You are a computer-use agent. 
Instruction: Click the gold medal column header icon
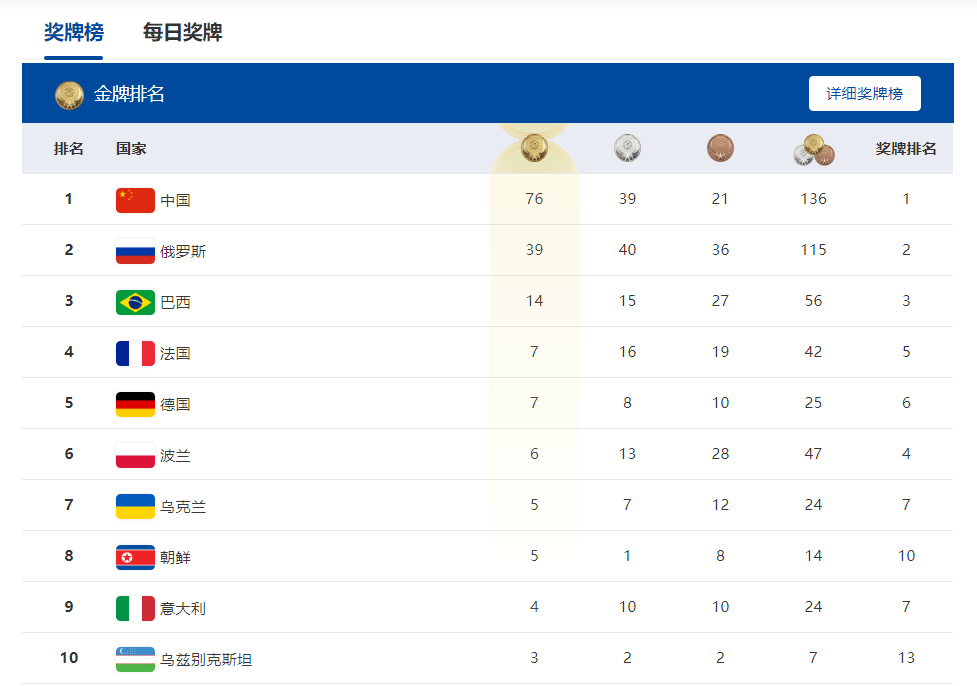[x=534, y=148]
